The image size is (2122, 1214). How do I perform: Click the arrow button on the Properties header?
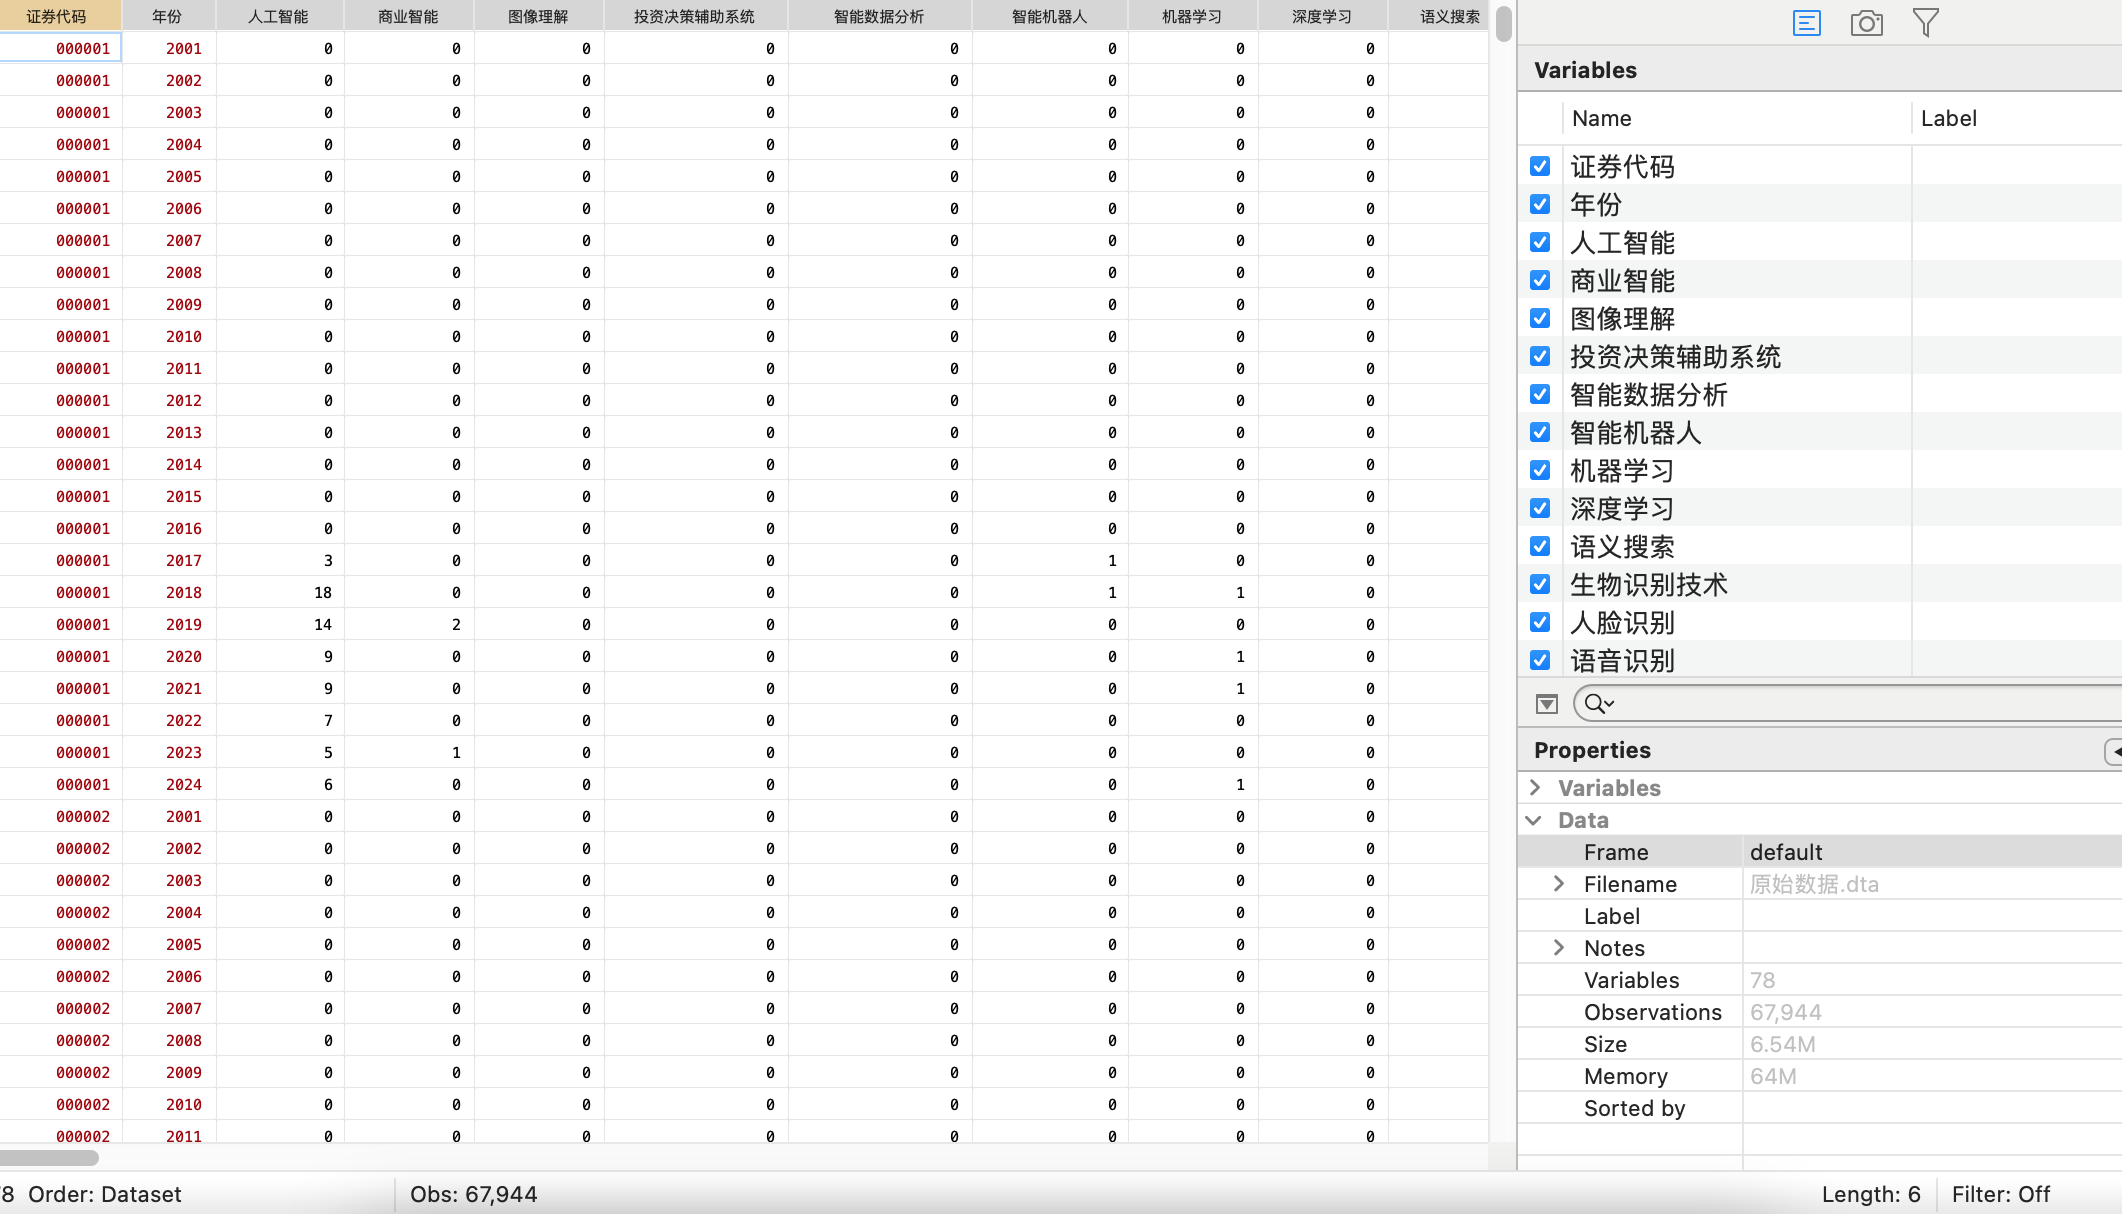[2113, 751]
